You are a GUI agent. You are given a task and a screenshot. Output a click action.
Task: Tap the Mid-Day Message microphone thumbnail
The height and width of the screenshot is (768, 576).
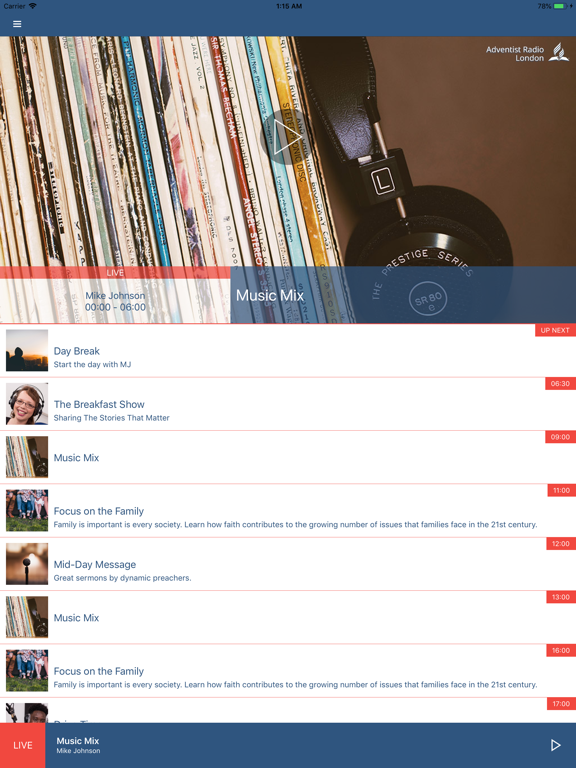27,564
